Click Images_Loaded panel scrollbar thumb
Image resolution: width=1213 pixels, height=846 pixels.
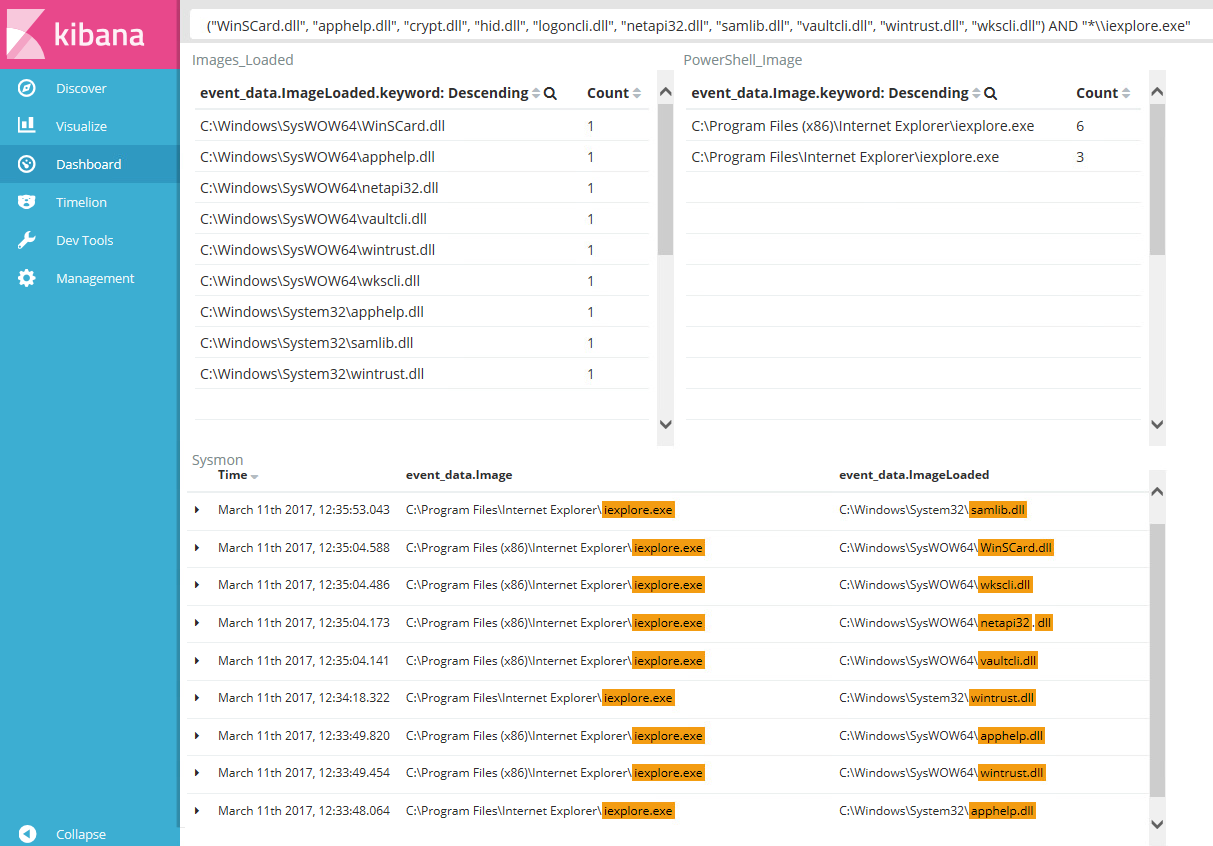pyautogui.click(x=665, y=179)
